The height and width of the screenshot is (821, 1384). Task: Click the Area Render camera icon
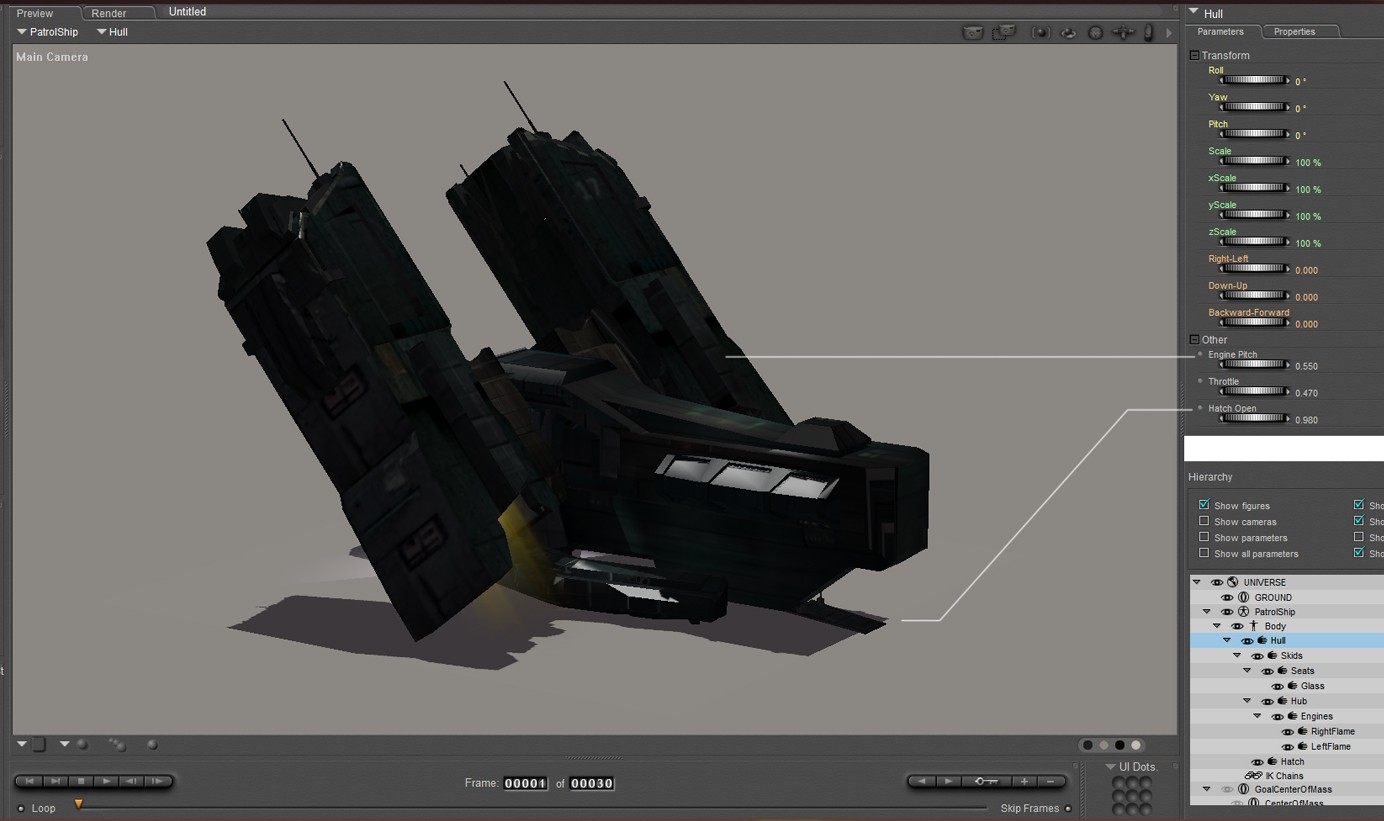1004,32
